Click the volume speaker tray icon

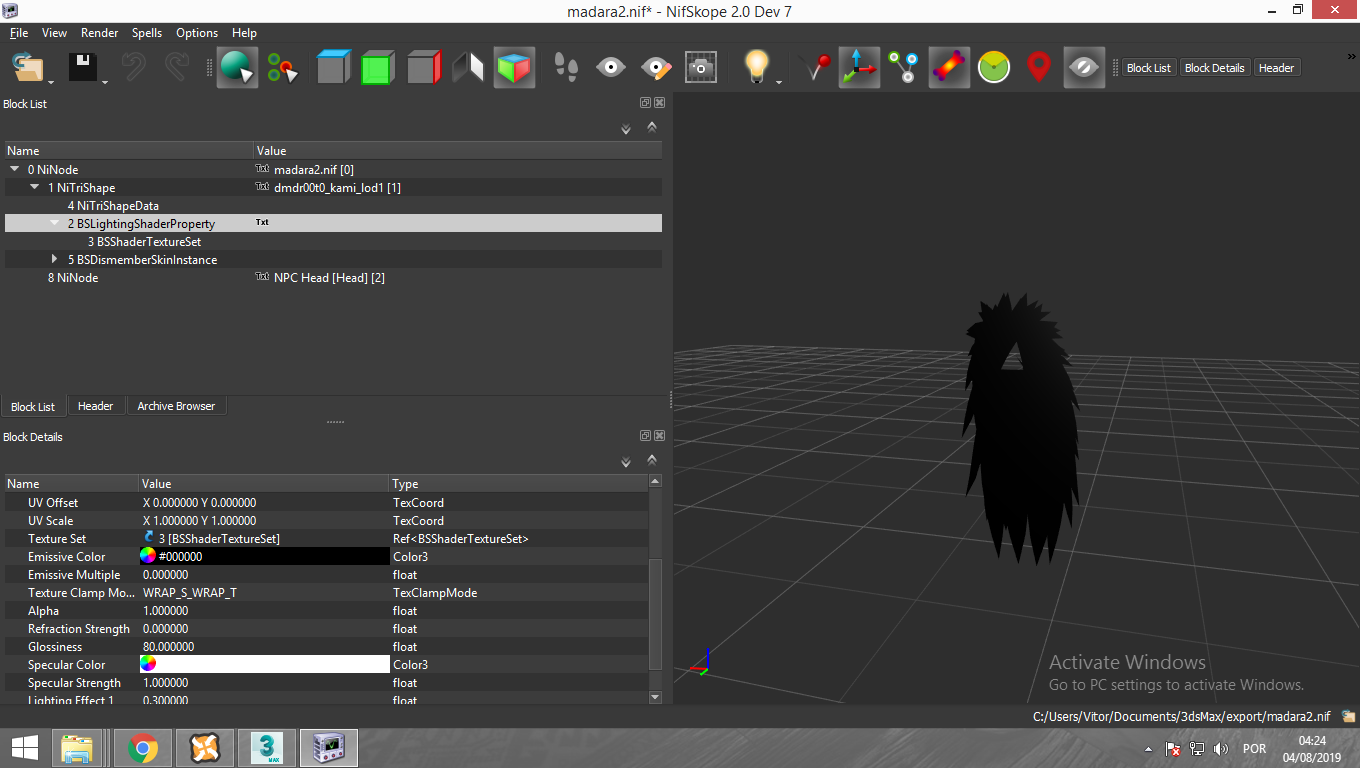pyautogui.click(x=1220, y=748)
